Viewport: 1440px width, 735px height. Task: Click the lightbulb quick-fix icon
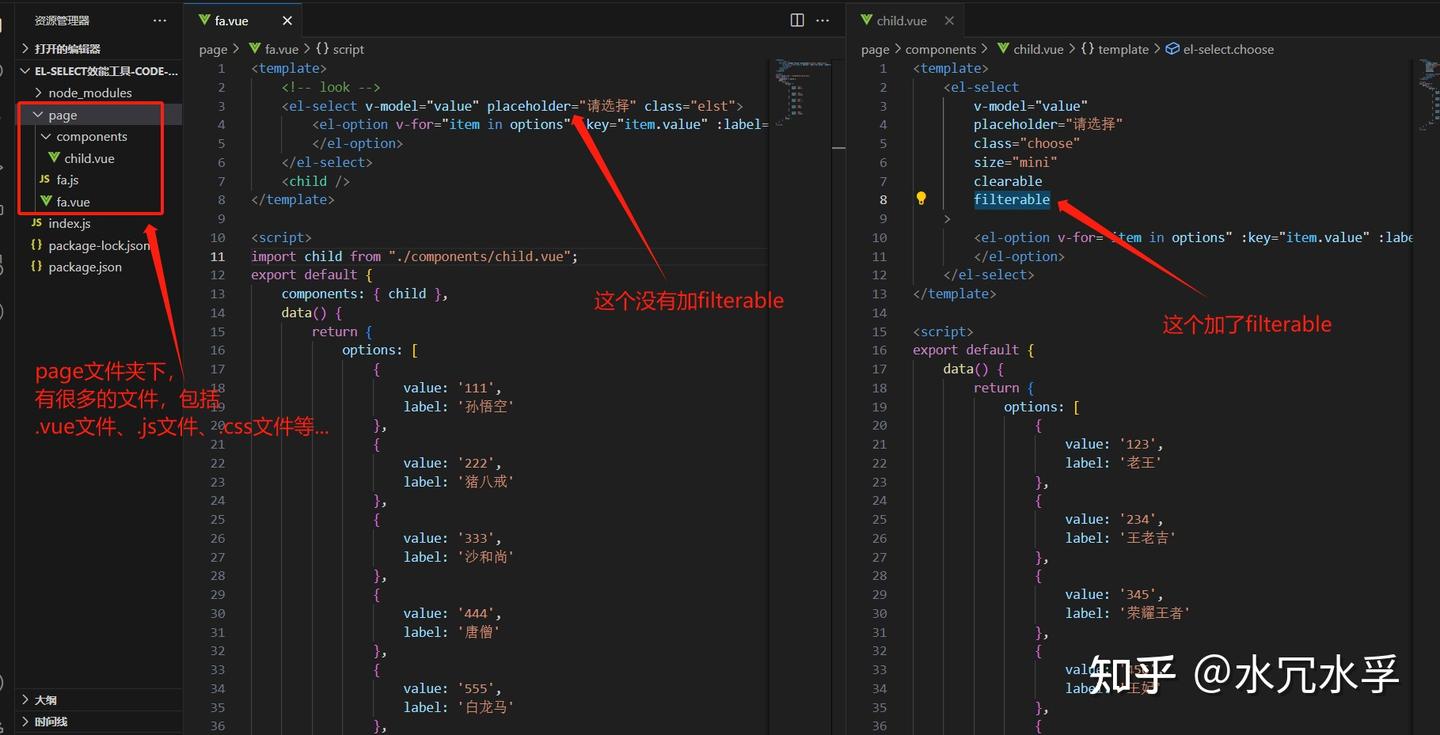coord(921,199)
